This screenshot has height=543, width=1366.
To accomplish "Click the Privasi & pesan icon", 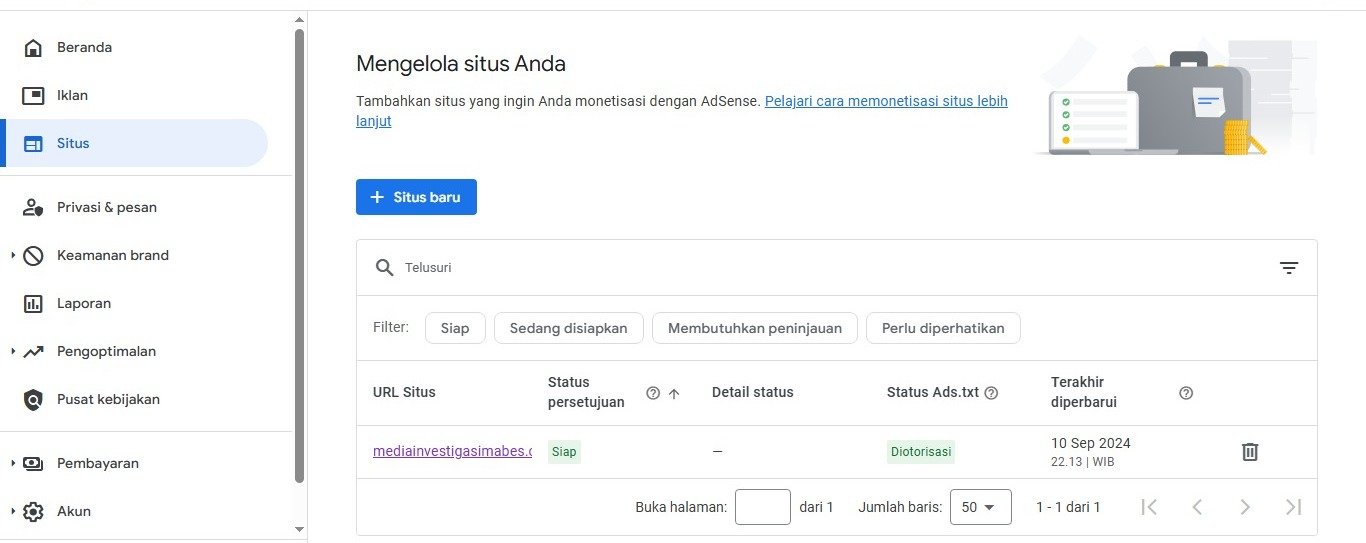I will pyautogui.click(x=33, y=207).
